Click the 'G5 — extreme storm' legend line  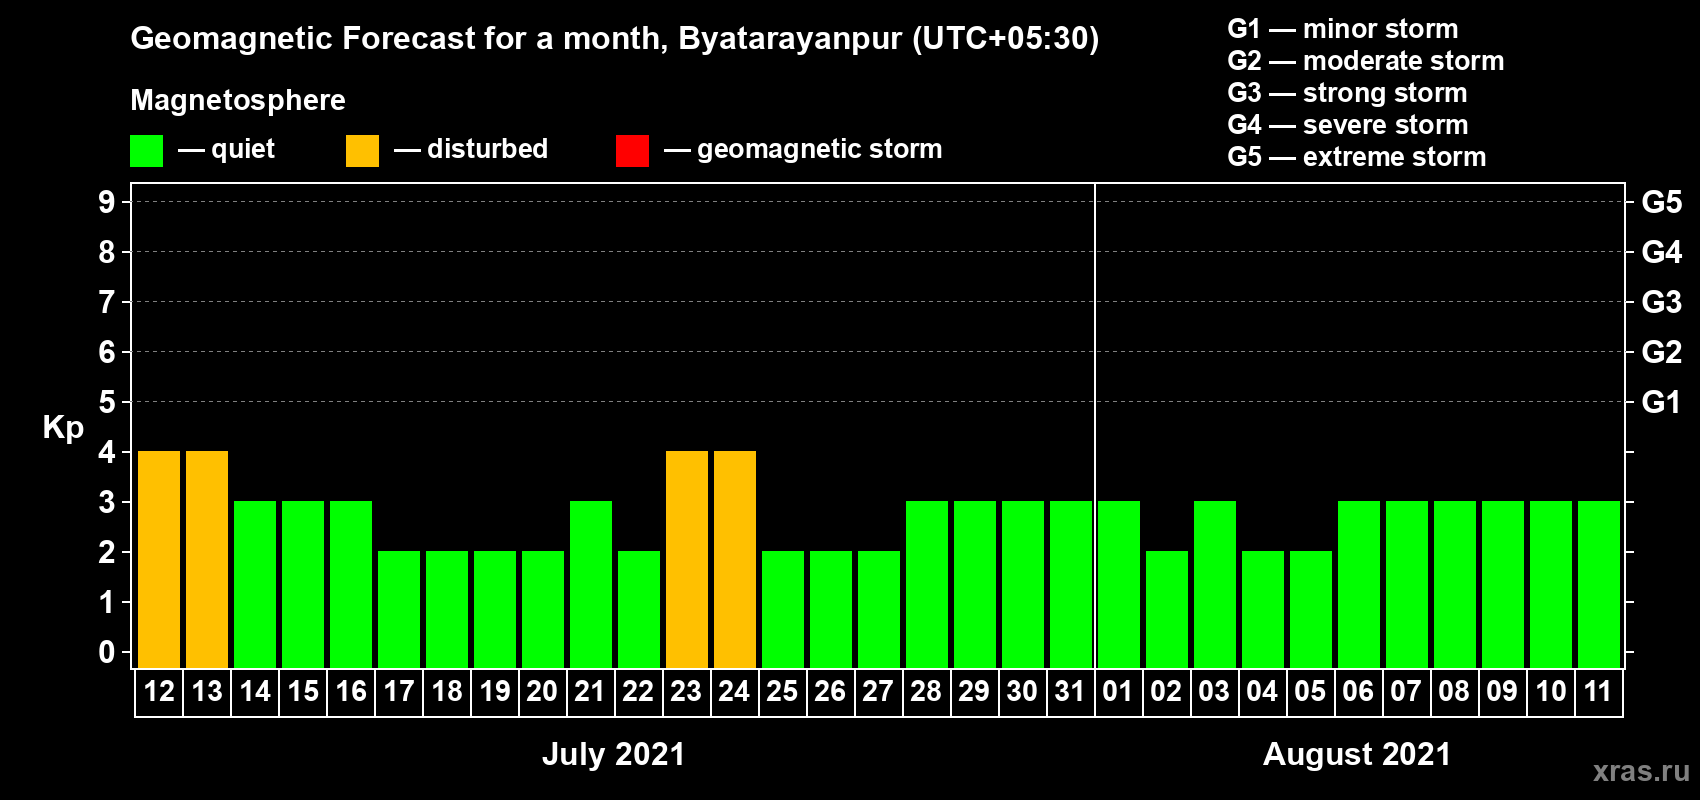(x=1357, y=157)
